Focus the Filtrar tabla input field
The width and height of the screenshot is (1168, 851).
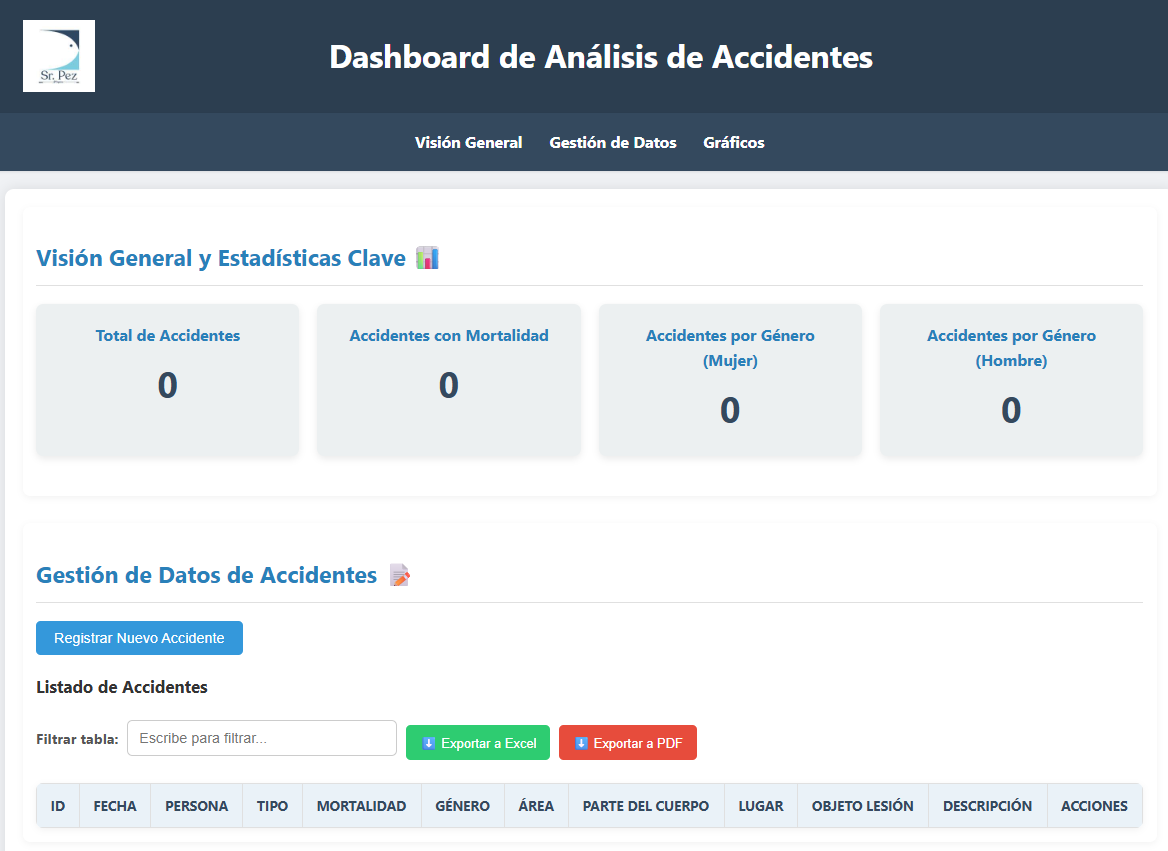[262, 738]
